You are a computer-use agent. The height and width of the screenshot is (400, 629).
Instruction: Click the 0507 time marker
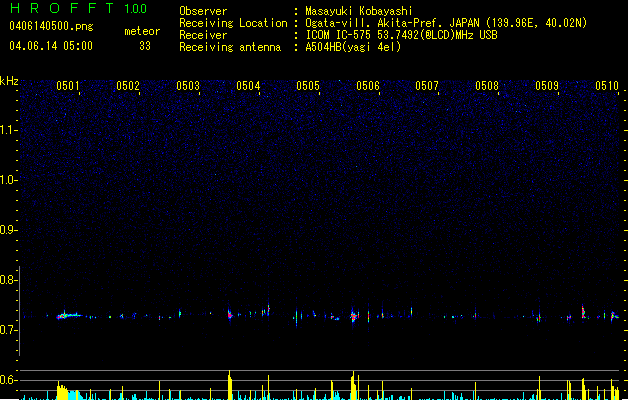(427, 86)
